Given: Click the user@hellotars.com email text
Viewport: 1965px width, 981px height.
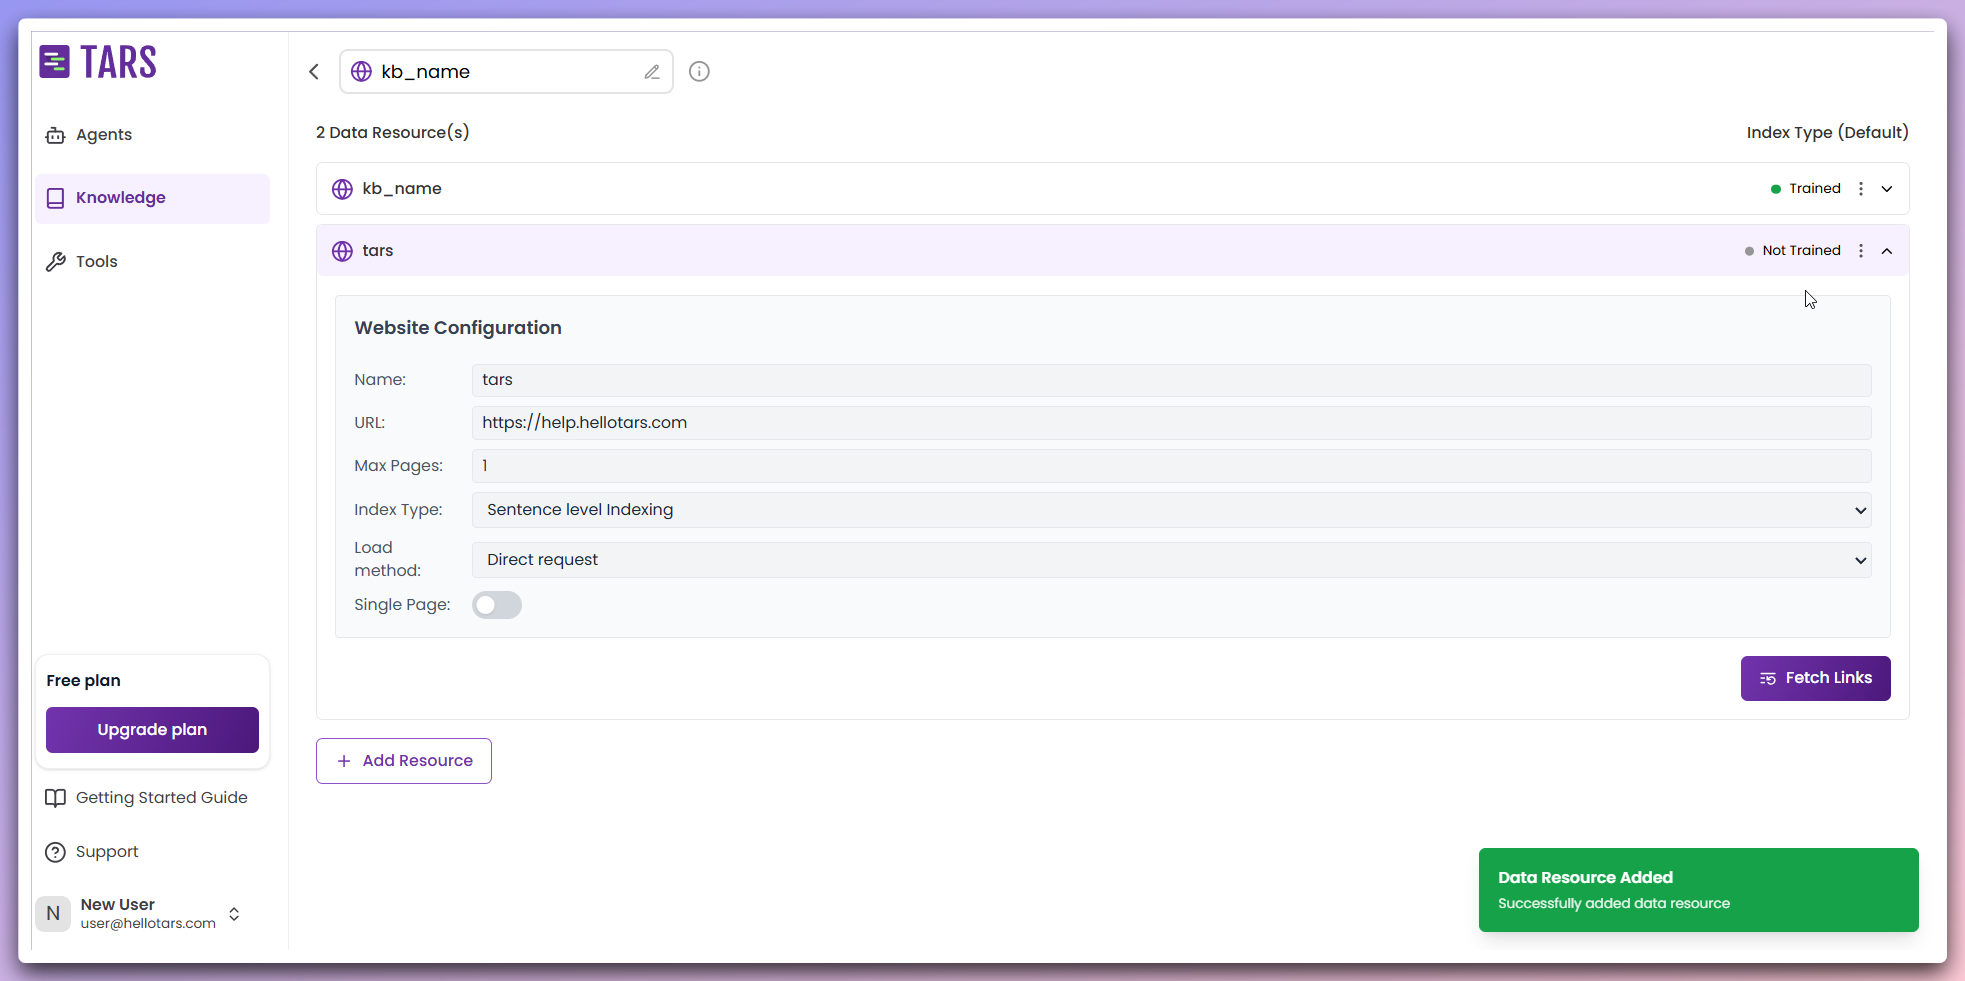Looking at the screenshot, I should click(x=148, y=924).
